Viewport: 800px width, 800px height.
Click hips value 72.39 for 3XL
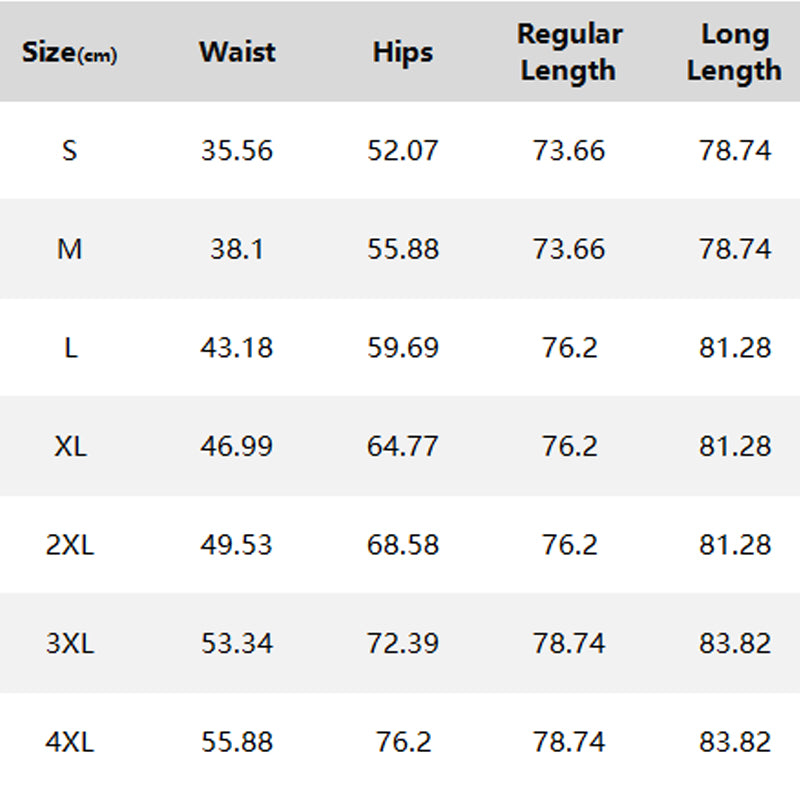[x=403, y=643]
